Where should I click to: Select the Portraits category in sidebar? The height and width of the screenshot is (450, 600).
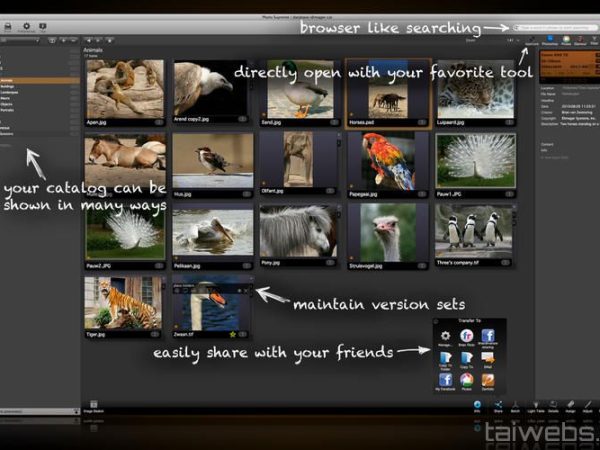[40, 110]
